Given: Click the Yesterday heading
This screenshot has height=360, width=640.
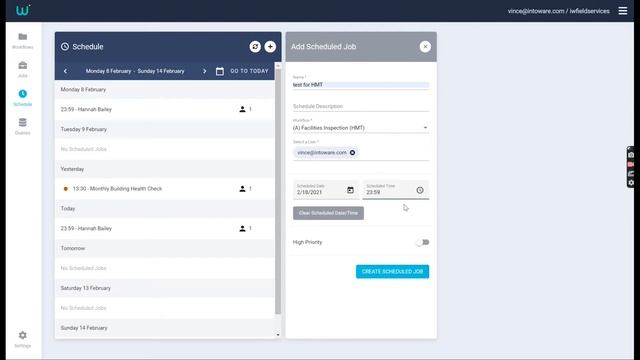Looking at the screenshot, I should pyautogui.click(x=72, y=169).
